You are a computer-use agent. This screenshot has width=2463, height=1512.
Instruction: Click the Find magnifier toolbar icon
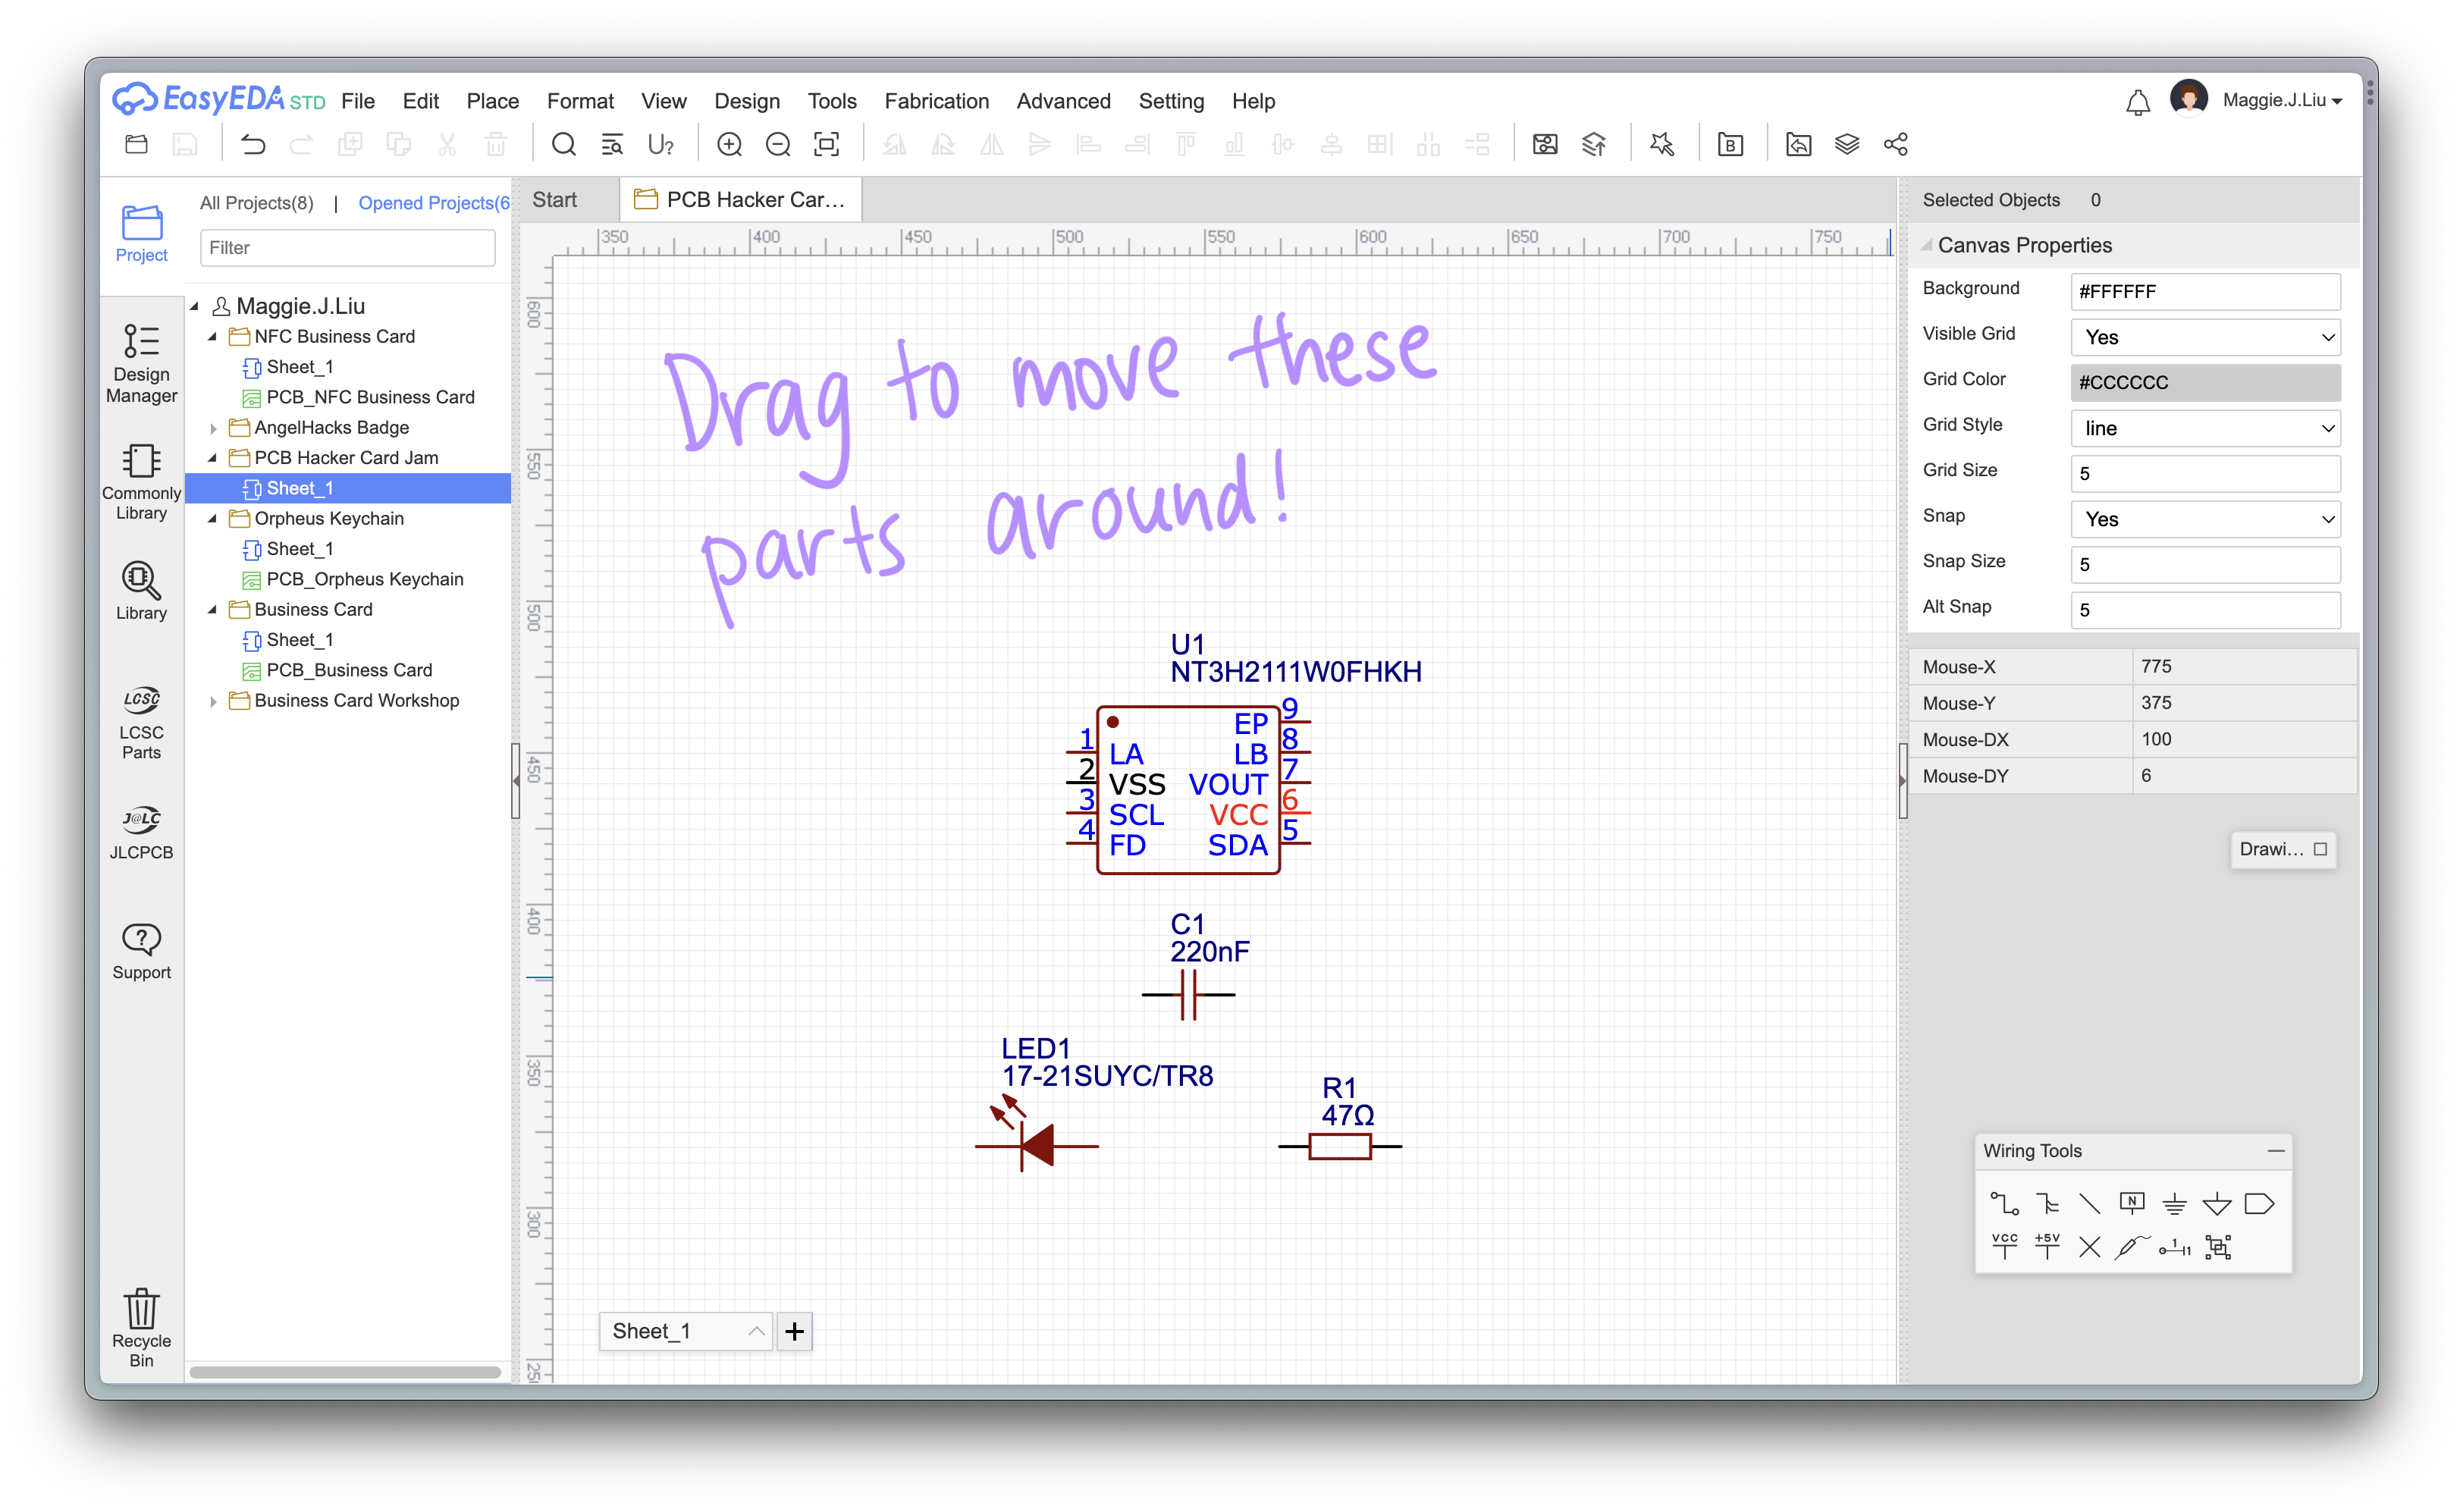click(563, 145)
